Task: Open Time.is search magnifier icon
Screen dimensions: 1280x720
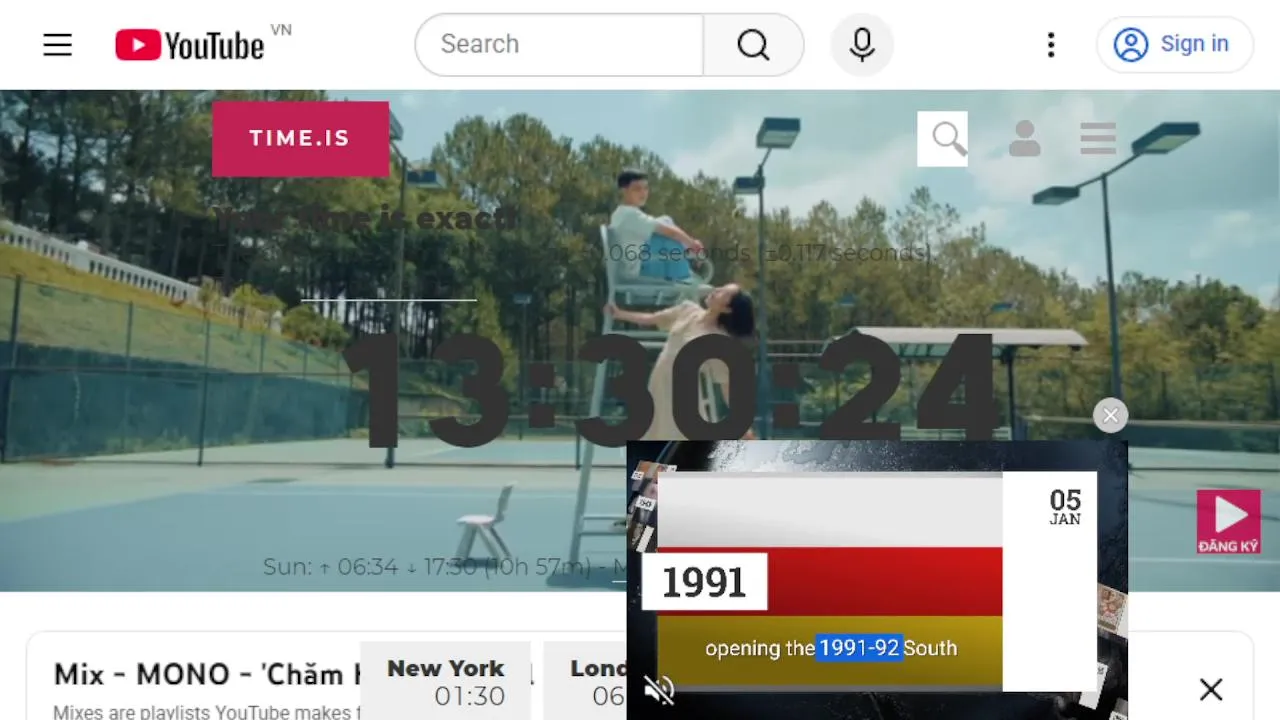Action: coord(942,138)
